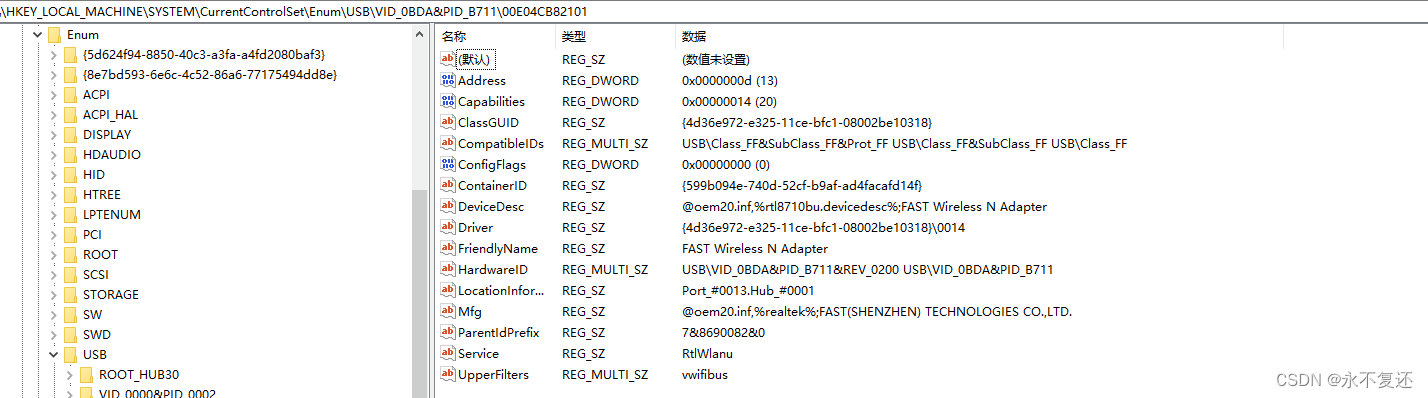The height and width of the screenshot is (398, 1428).
Task: Expand the SCSI key
Action: [53, 274]
